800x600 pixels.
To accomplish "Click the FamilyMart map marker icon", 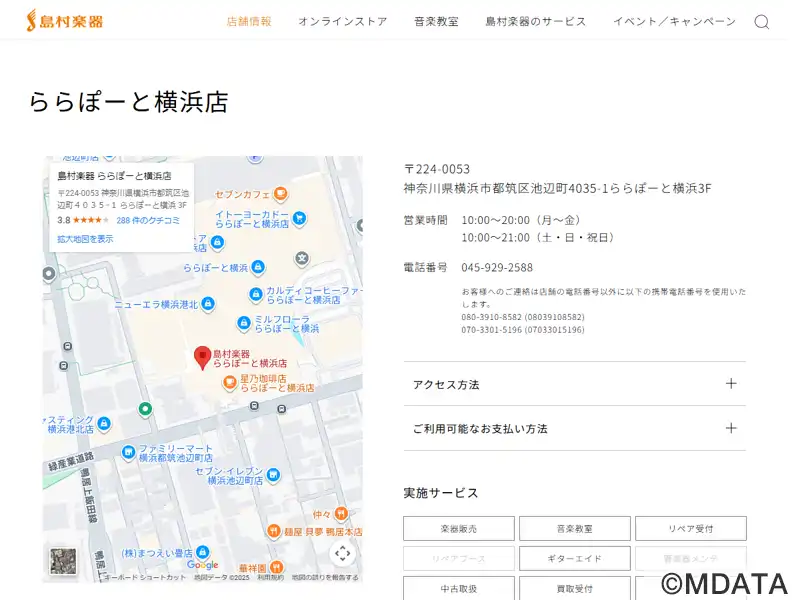I will coord(128,453).
